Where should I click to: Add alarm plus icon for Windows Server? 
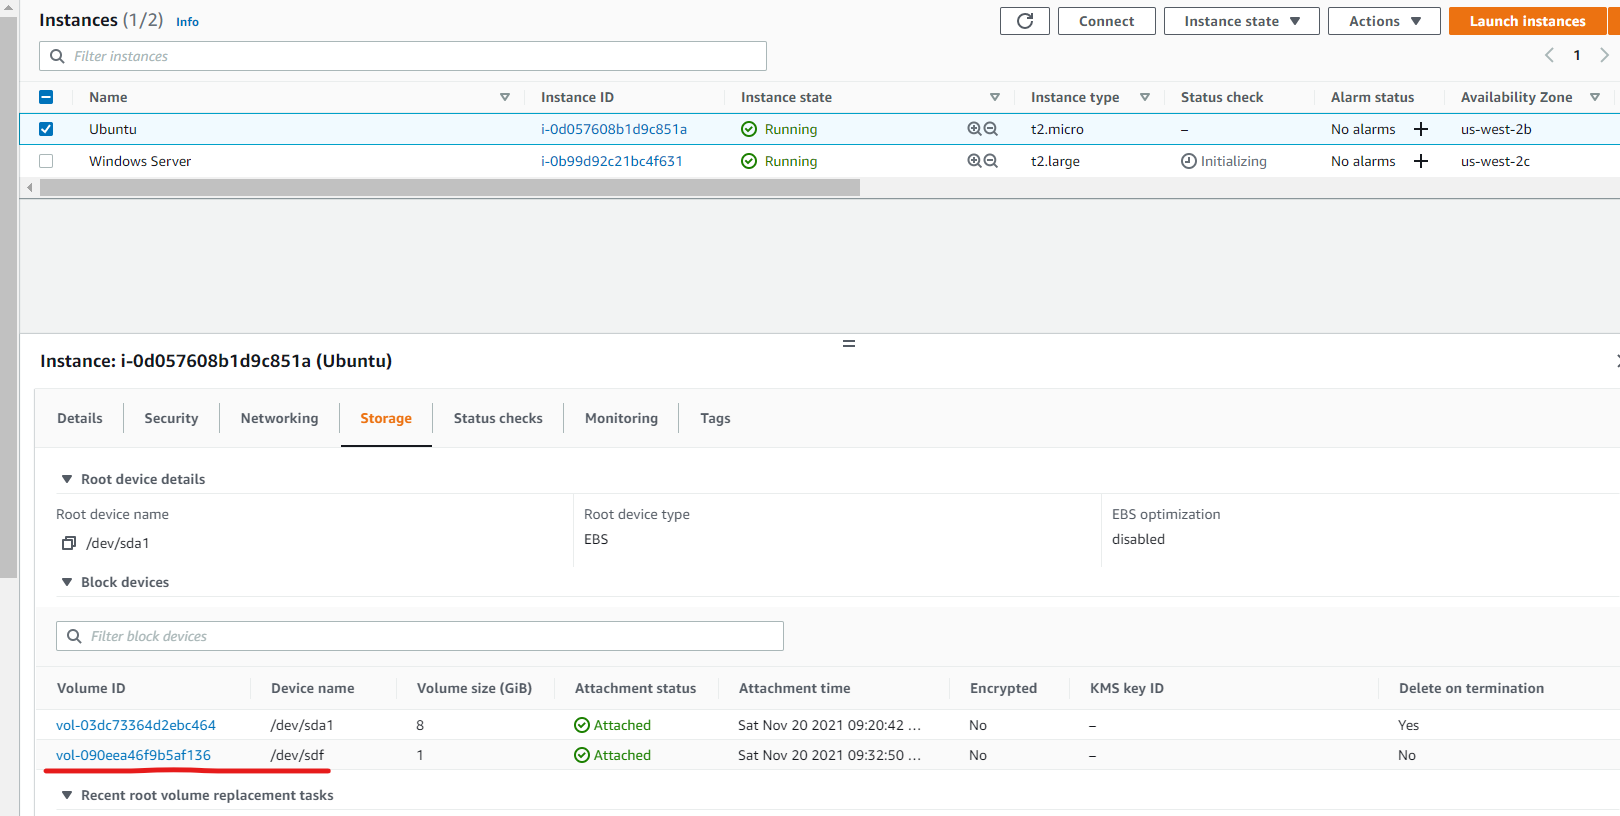point(1420,161)
